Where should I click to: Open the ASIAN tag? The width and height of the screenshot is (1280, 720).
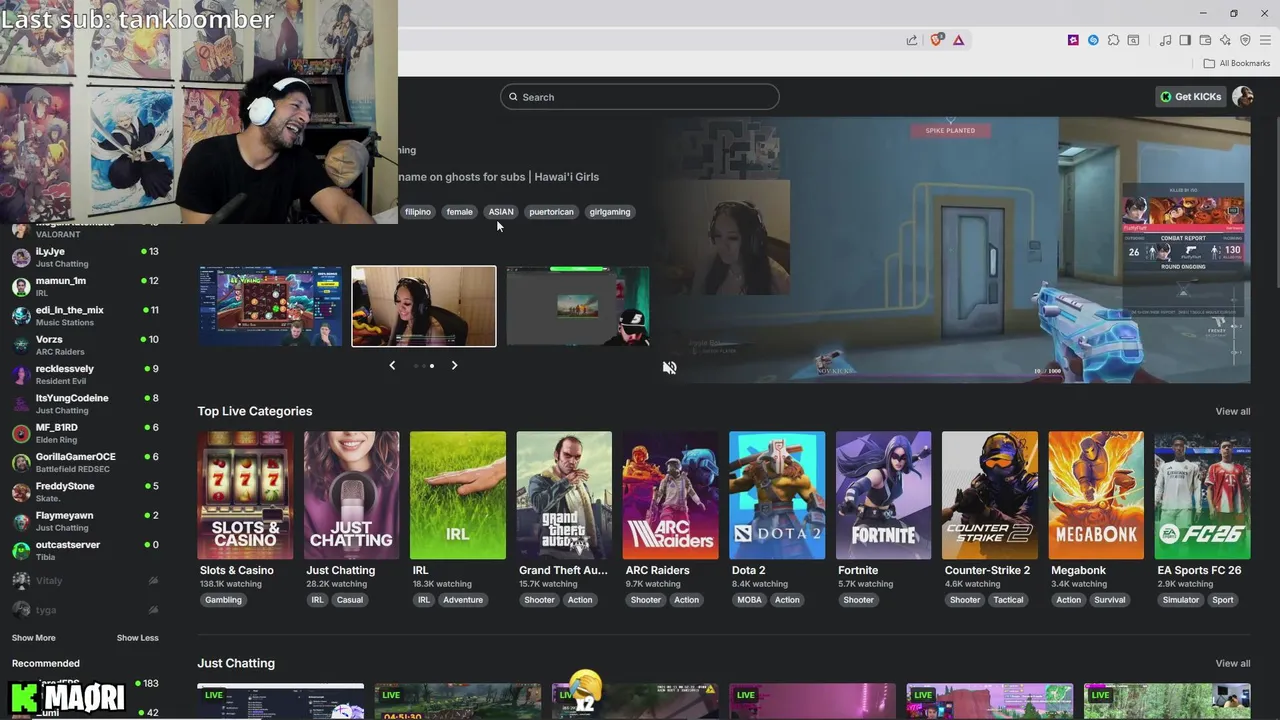click(501, 212)
